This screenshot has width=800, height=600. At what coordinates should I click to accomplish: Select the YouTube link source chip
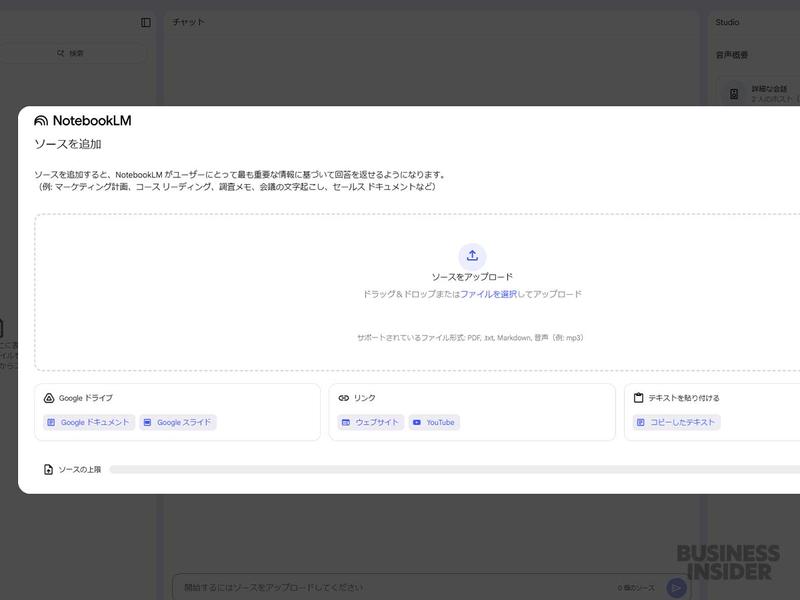(434, 422)
